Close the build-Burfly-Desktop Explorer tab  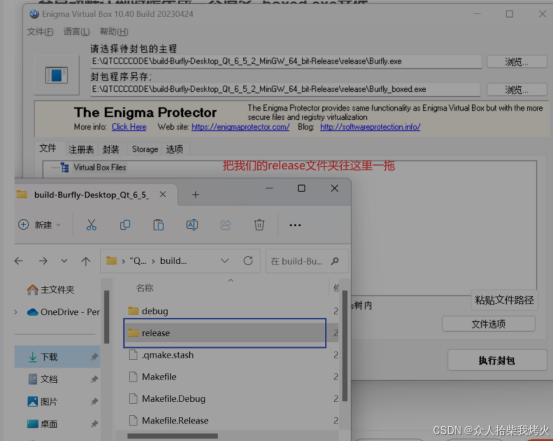[x=163, y=194]
